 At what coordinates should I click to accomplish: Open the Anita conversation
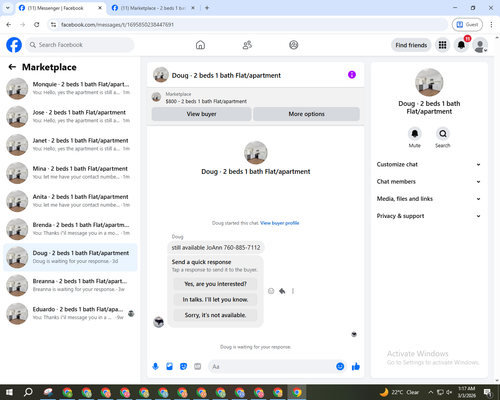click(70, 201)
